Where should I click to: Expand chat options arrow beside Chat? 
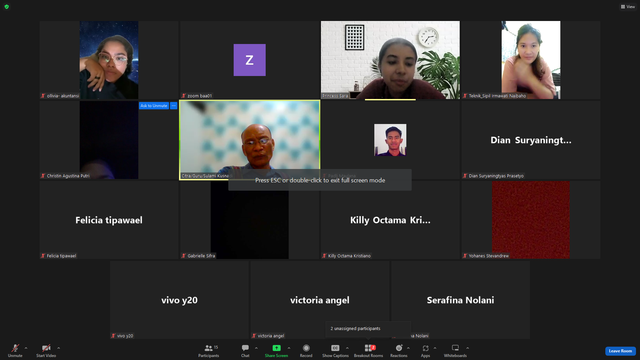point(256,348)
